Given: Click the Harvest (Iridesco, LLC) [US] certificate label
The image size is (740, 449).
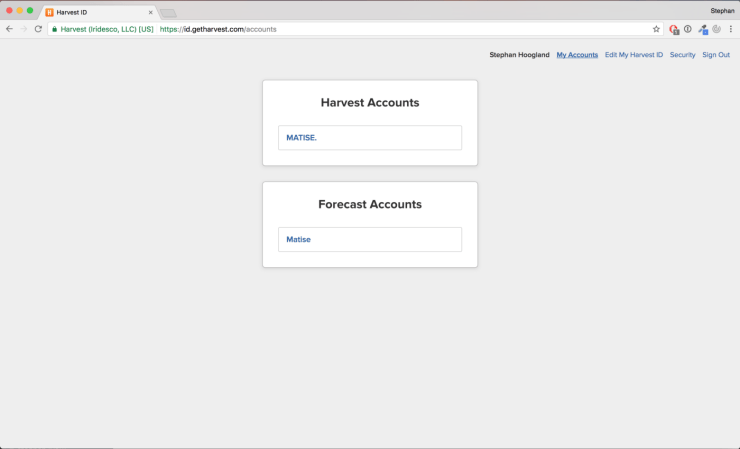Looking at the screenshot, I should point(107,29).
